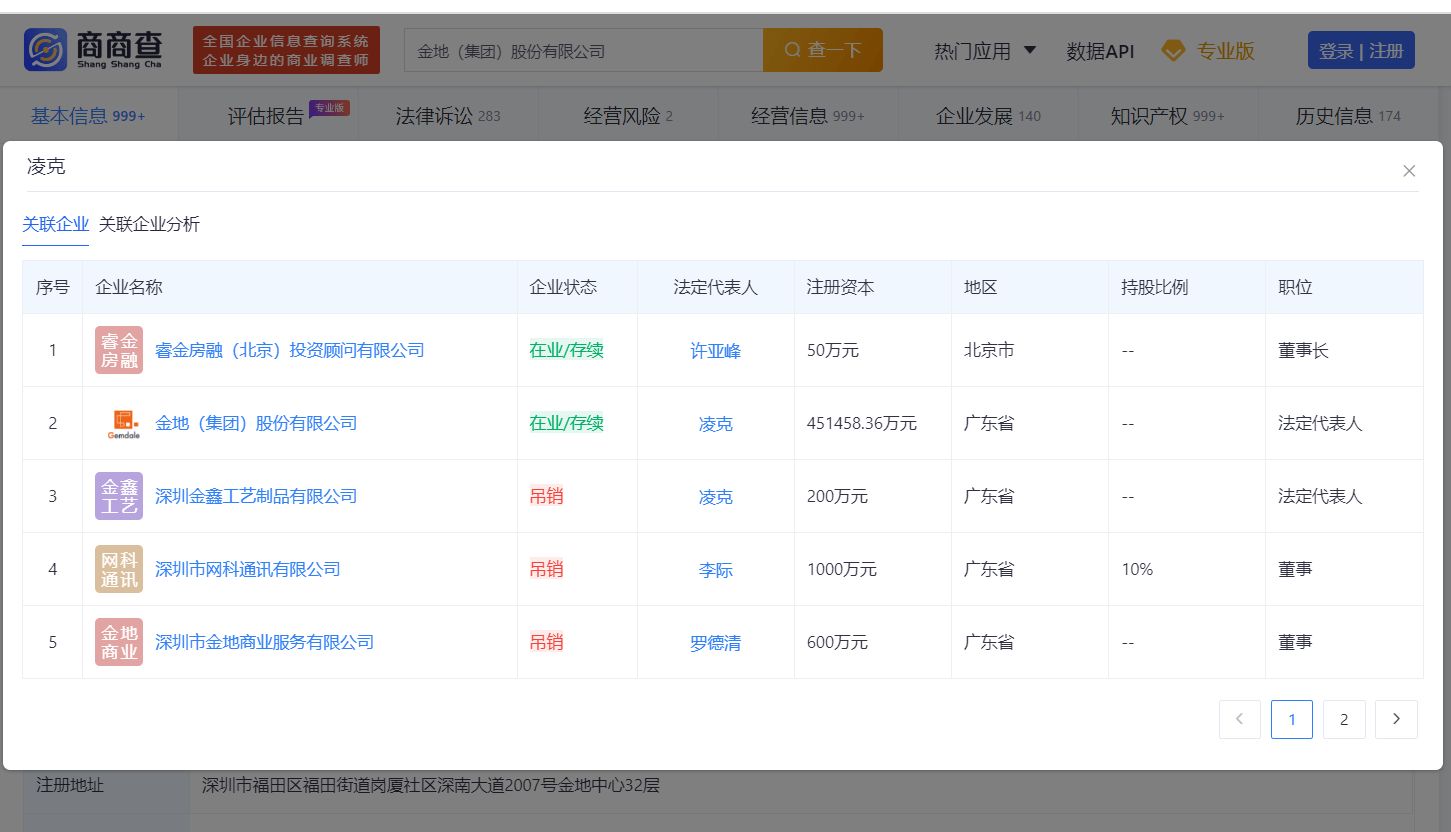Click the company search input field

[x=583, y=50]
